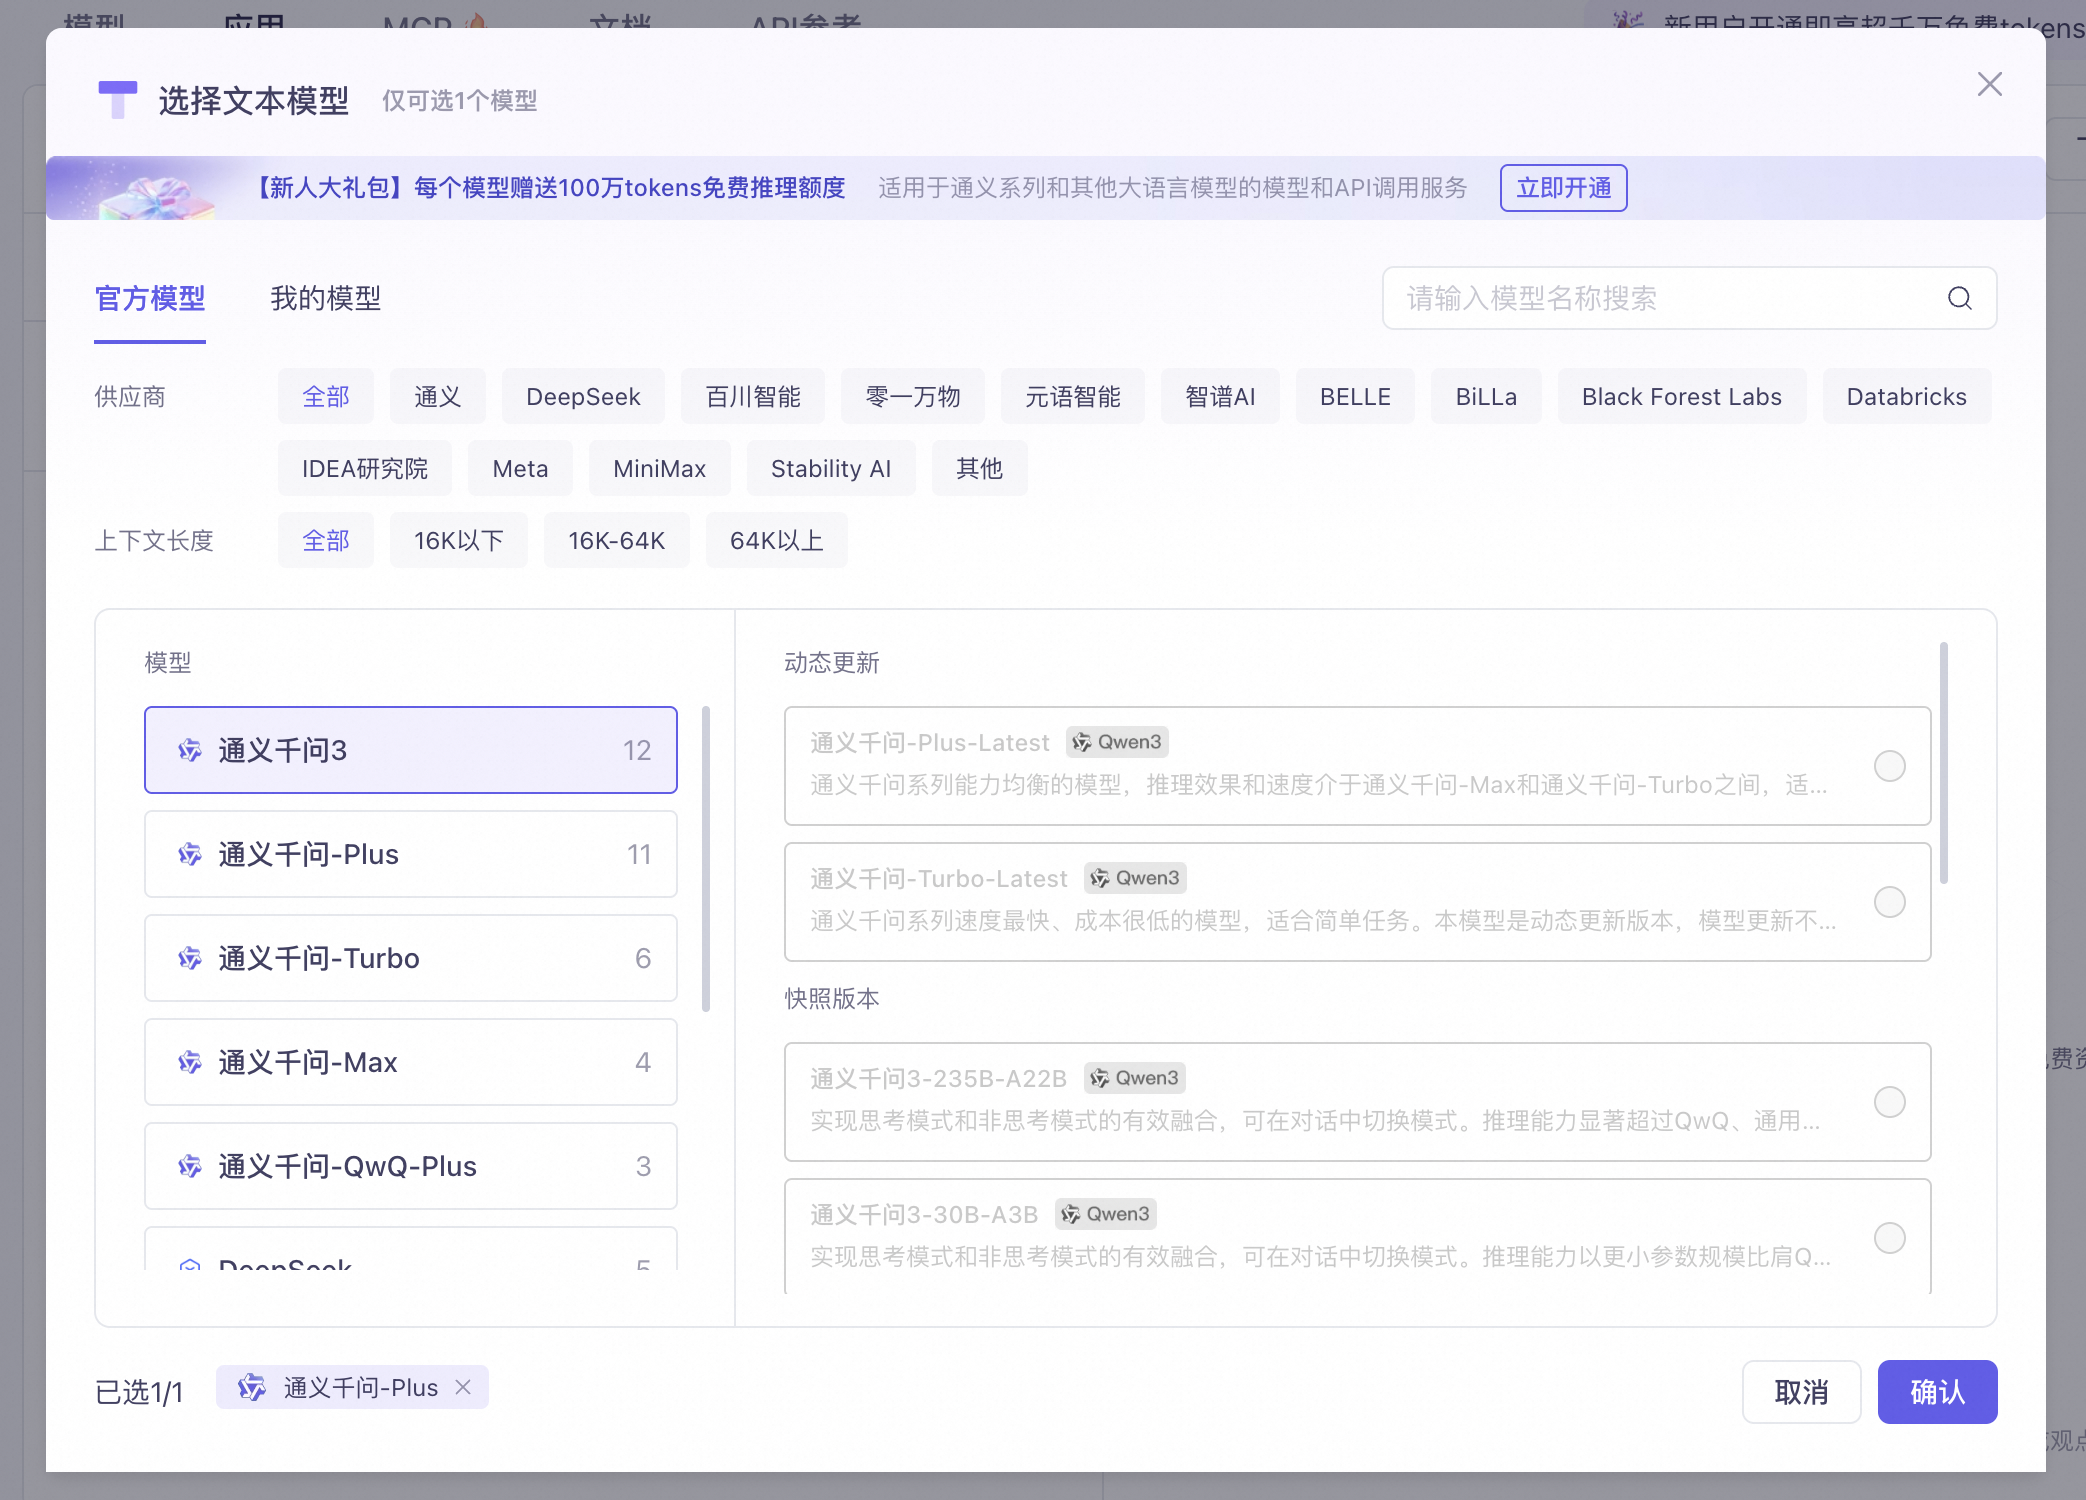
Task: Filter supplier by 其他
Action: pos(979,469)
